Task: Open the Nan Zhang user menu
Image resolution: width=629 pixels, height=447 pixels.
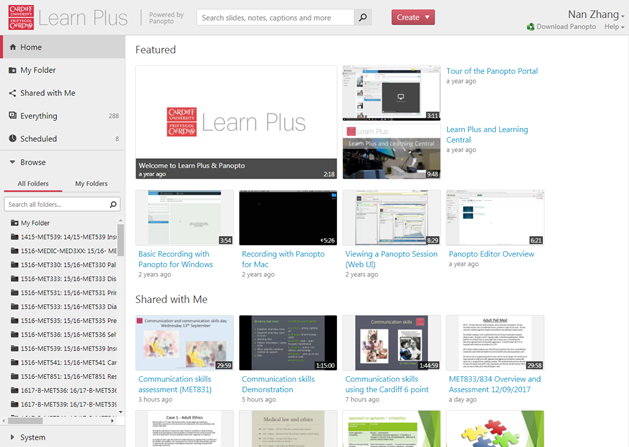Action: click(596, 14)
